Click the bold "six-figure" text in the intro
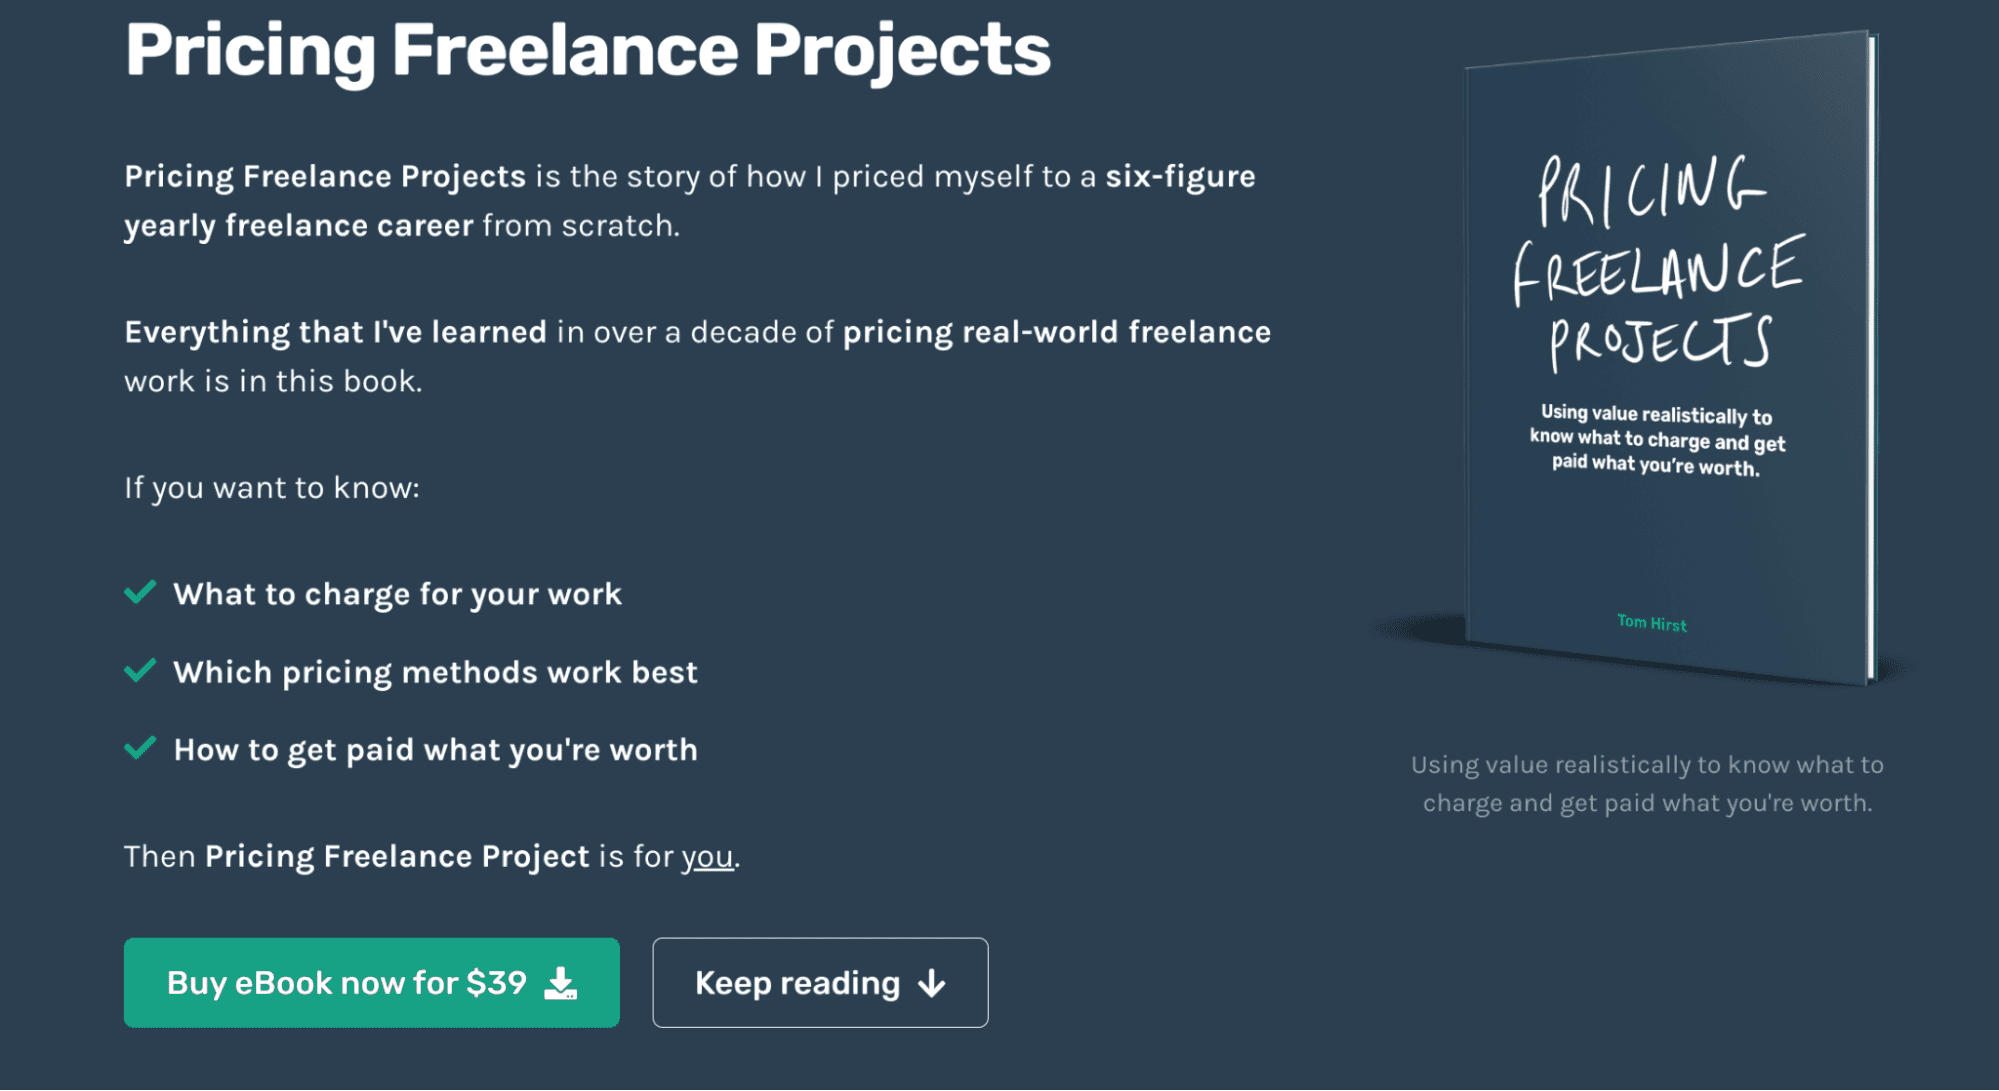The image size is (1999, 1091). (x=1180, y=177)
